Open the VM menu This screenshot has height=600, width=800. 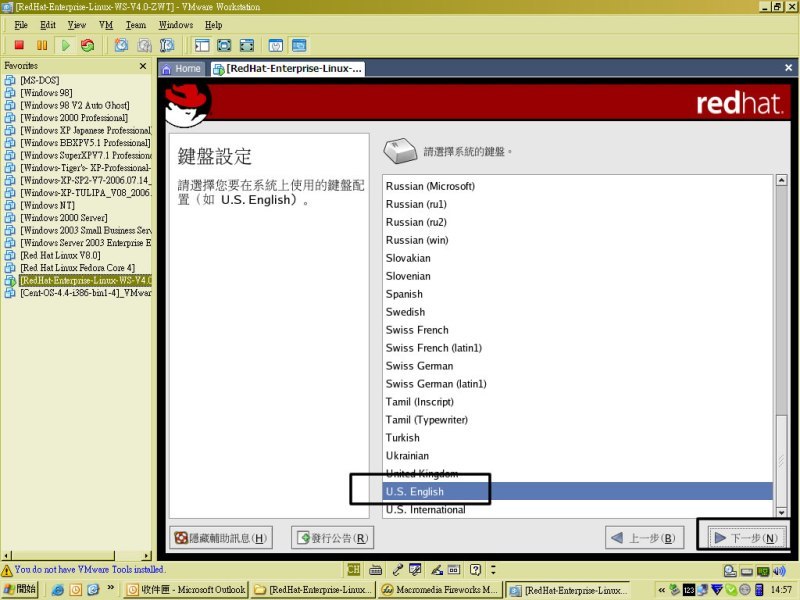click(106, 25)
